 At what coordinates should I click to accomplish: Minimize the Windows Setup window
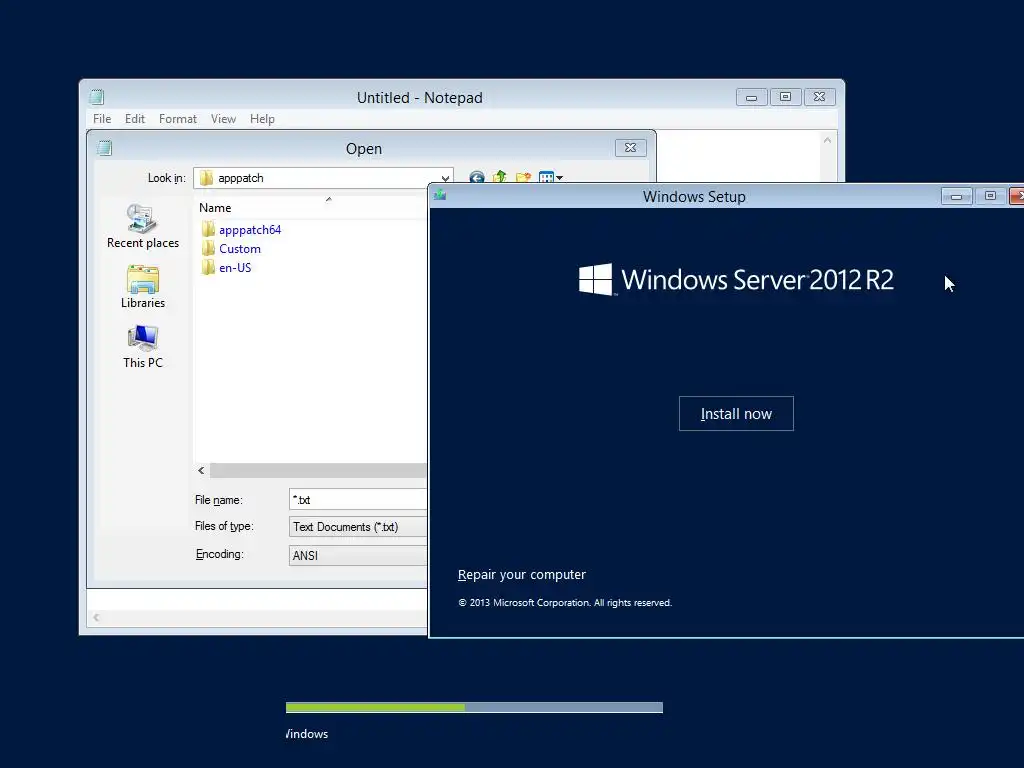(956, 196)
